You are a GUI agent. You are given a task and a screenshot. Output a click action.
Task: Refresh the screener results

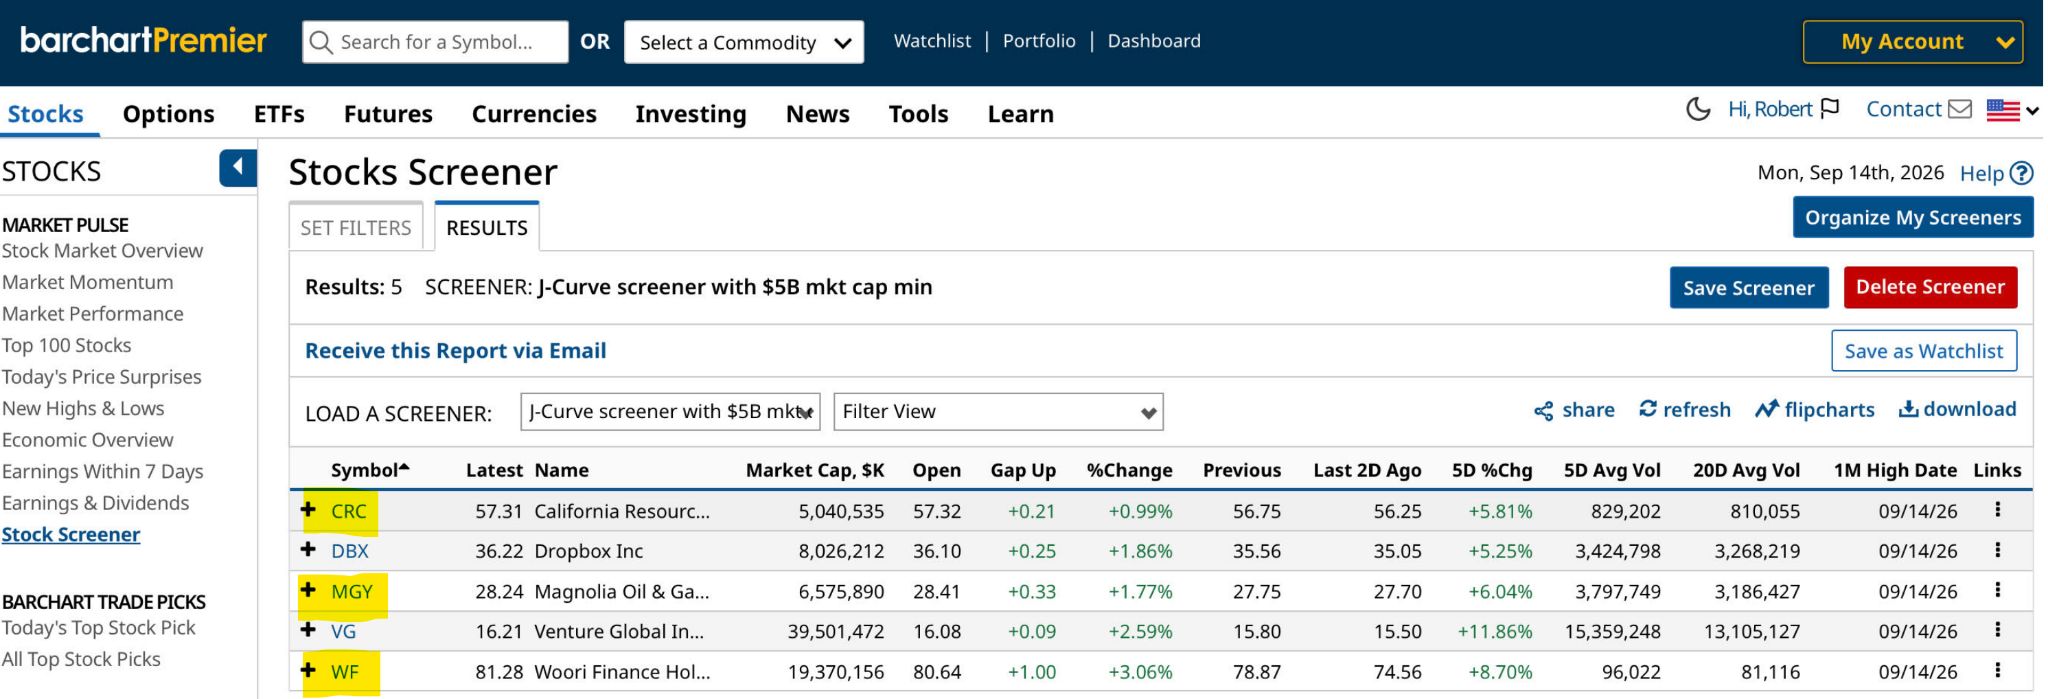pos(1685,409)
